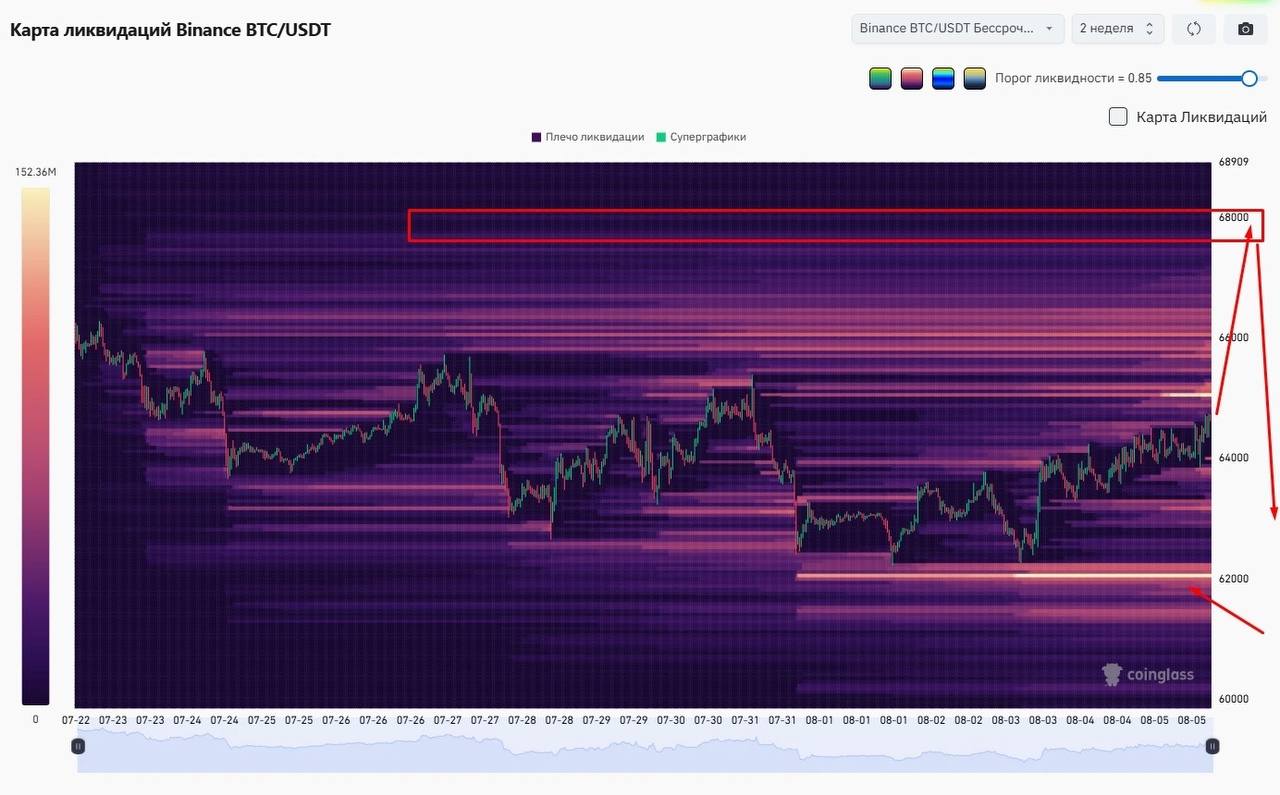The width and height of the screenshot is (1280, 795).
Task: Click the 60000 price axis label
Action: 1234,699
